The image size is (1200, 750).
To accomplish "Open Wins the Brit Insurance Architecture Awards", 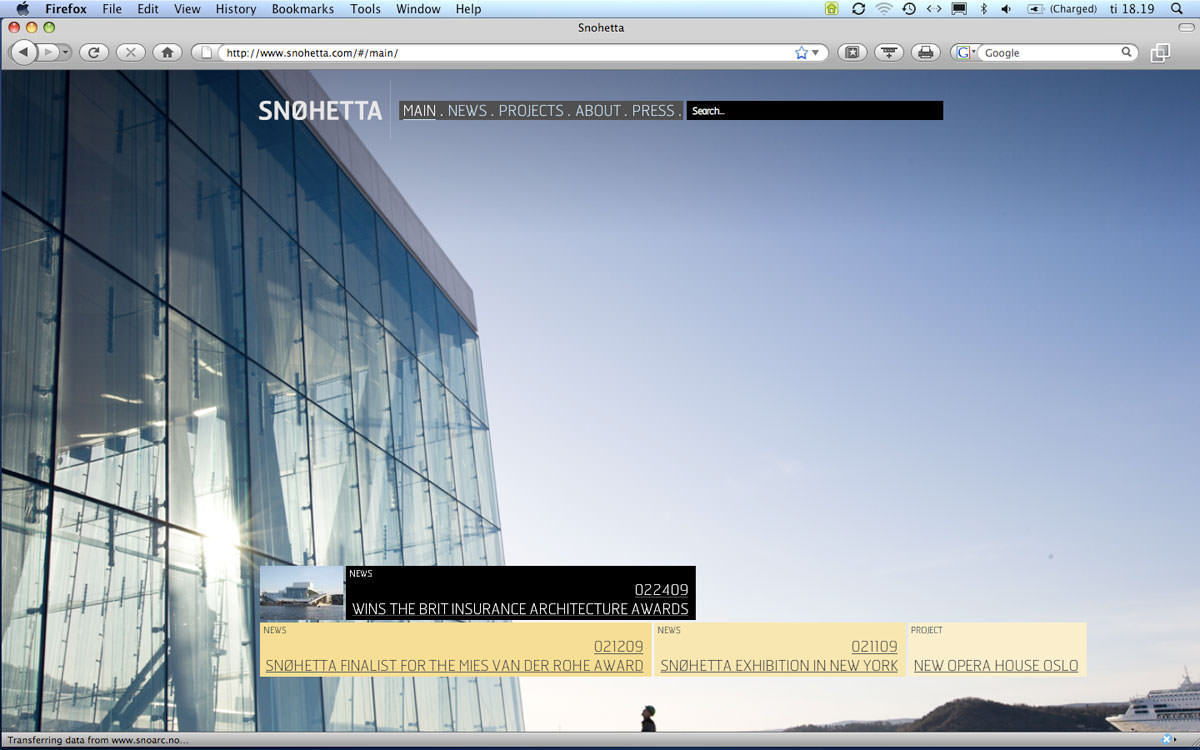I will (520, 608).
